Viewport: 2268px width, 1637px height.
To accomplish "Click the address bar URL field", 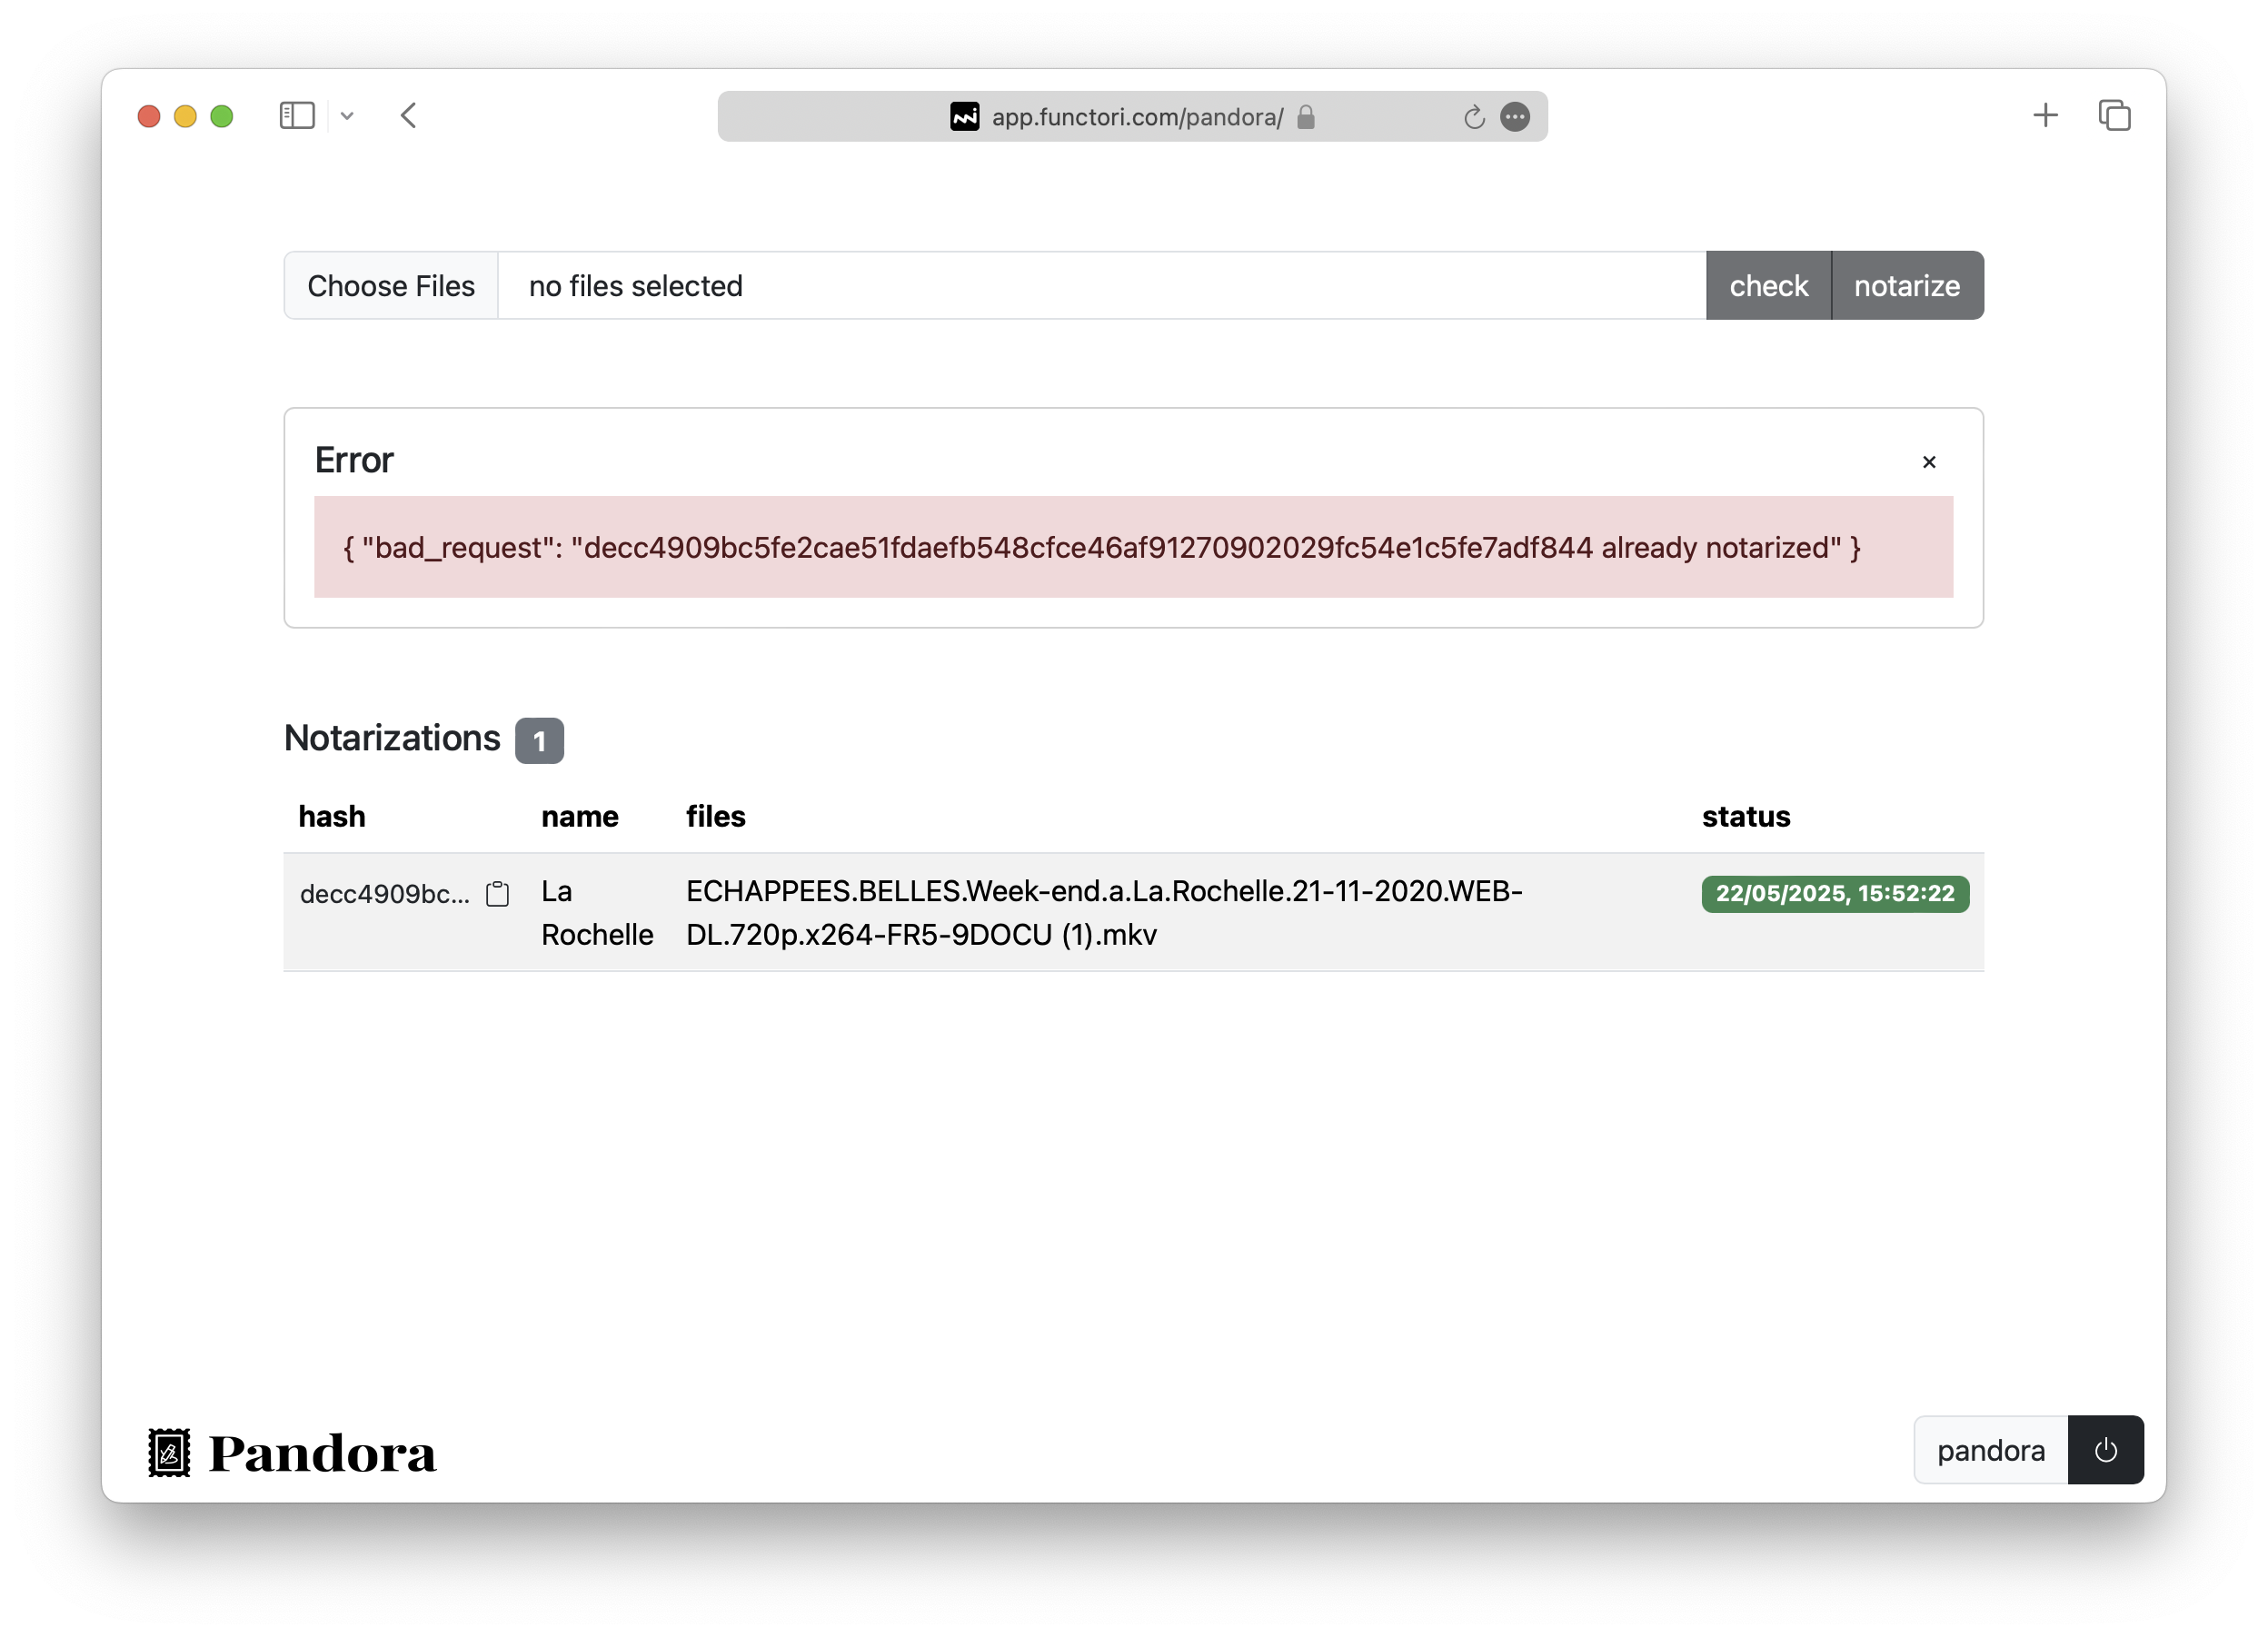I will pos(1136,117).
